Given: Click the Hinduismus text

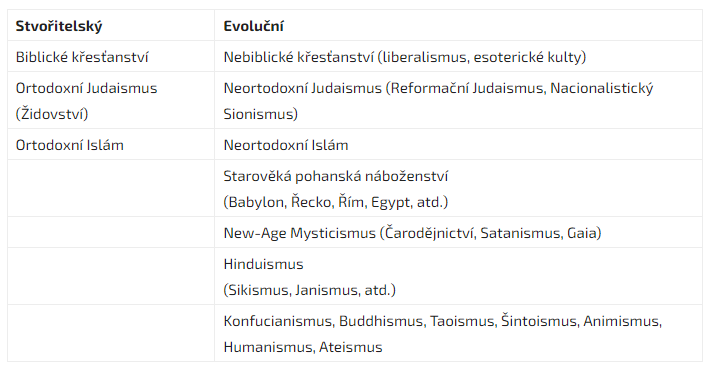Looking at the screenshot, I should tap(263, 264).
